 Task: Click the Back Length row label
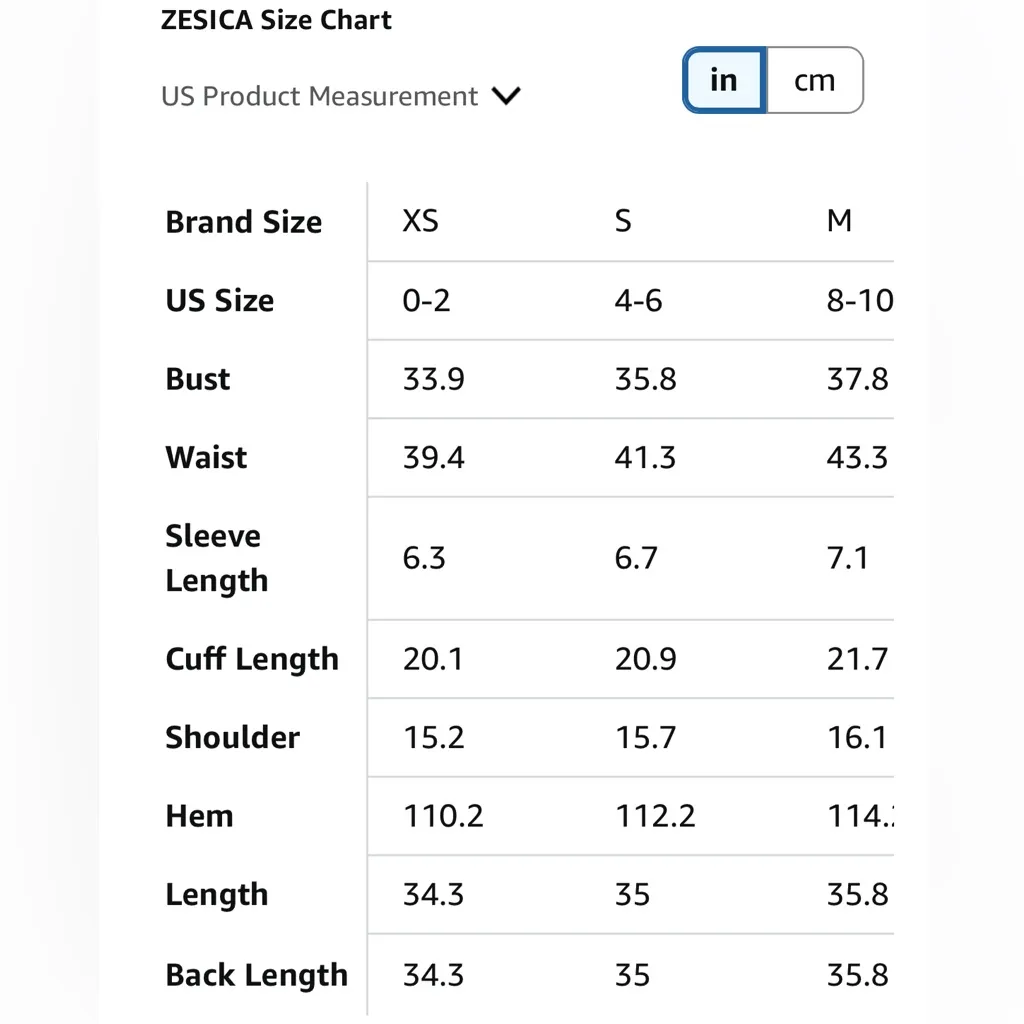(257, 975)
